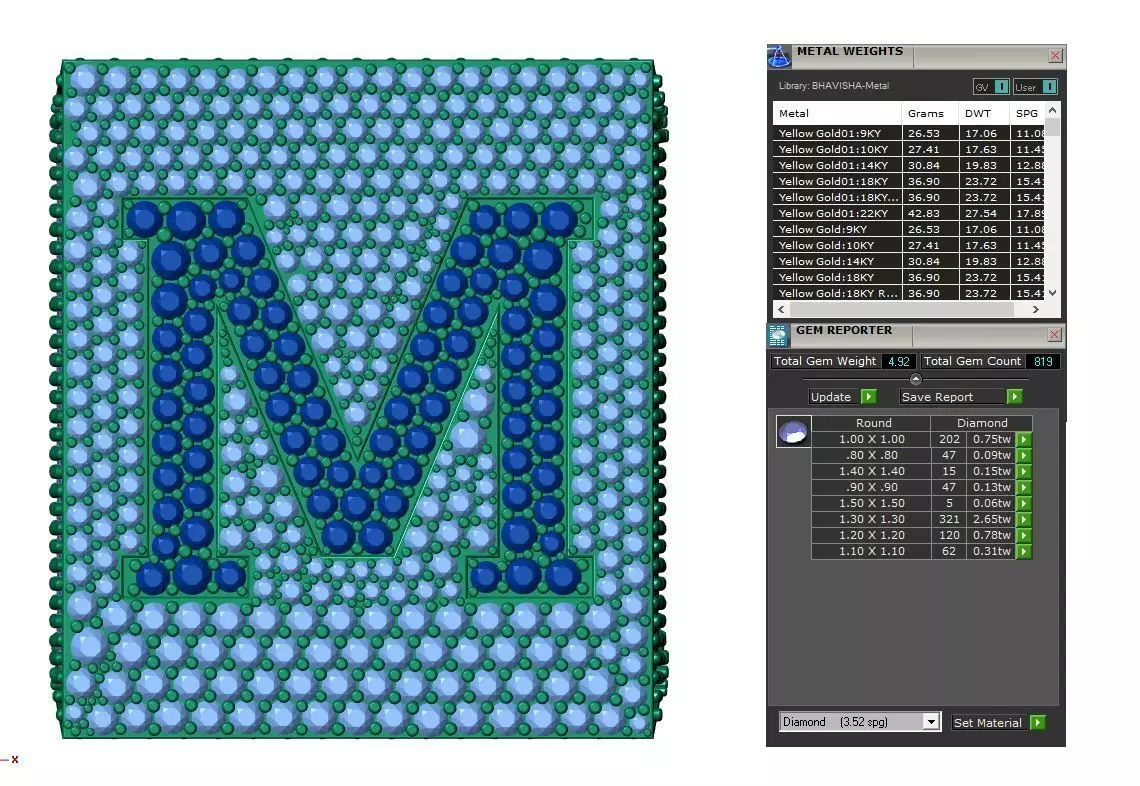Viewport: 1140px width, 786px height.
Task: Click green arrow for 1.00 X 1.00 row
Action: 1024,439
